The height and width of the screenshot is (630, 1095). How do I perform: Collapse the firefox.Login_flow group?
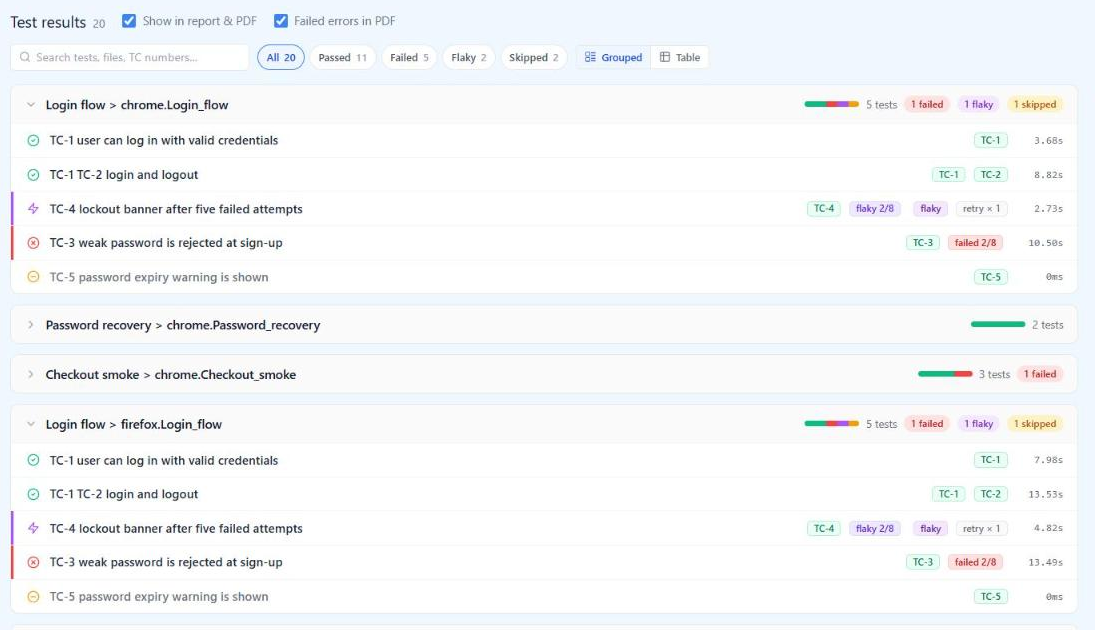[31, 424]
